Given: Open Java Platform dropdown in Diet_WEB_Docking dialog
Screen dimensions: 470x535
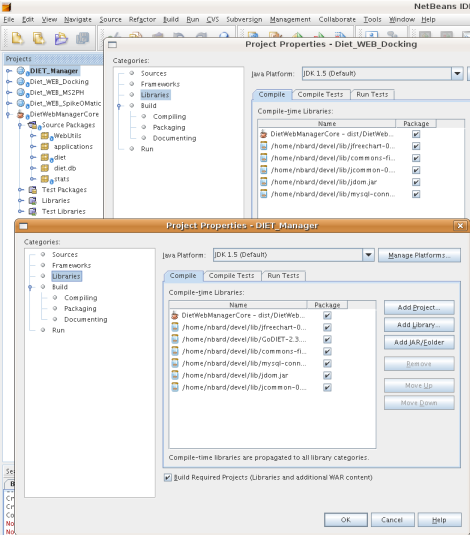Looking at the screenshot, I should [457, 74].
